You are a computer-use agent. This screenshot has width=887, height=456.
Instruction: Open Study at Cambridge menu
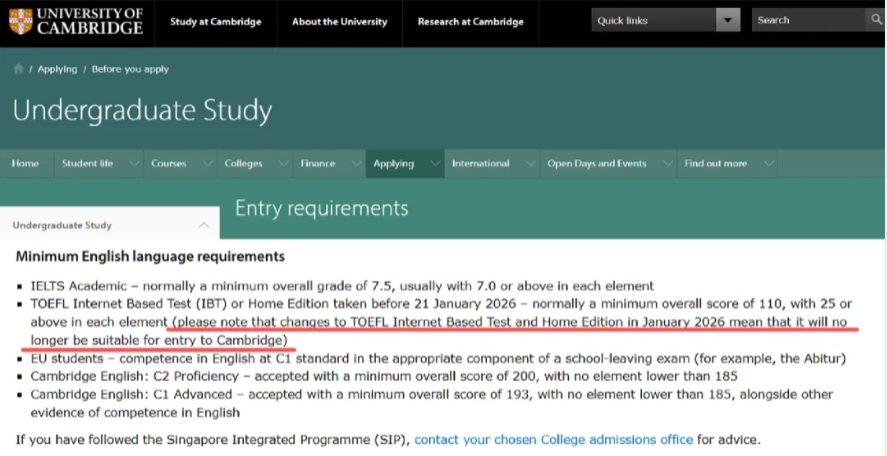(x=215, y=21)
